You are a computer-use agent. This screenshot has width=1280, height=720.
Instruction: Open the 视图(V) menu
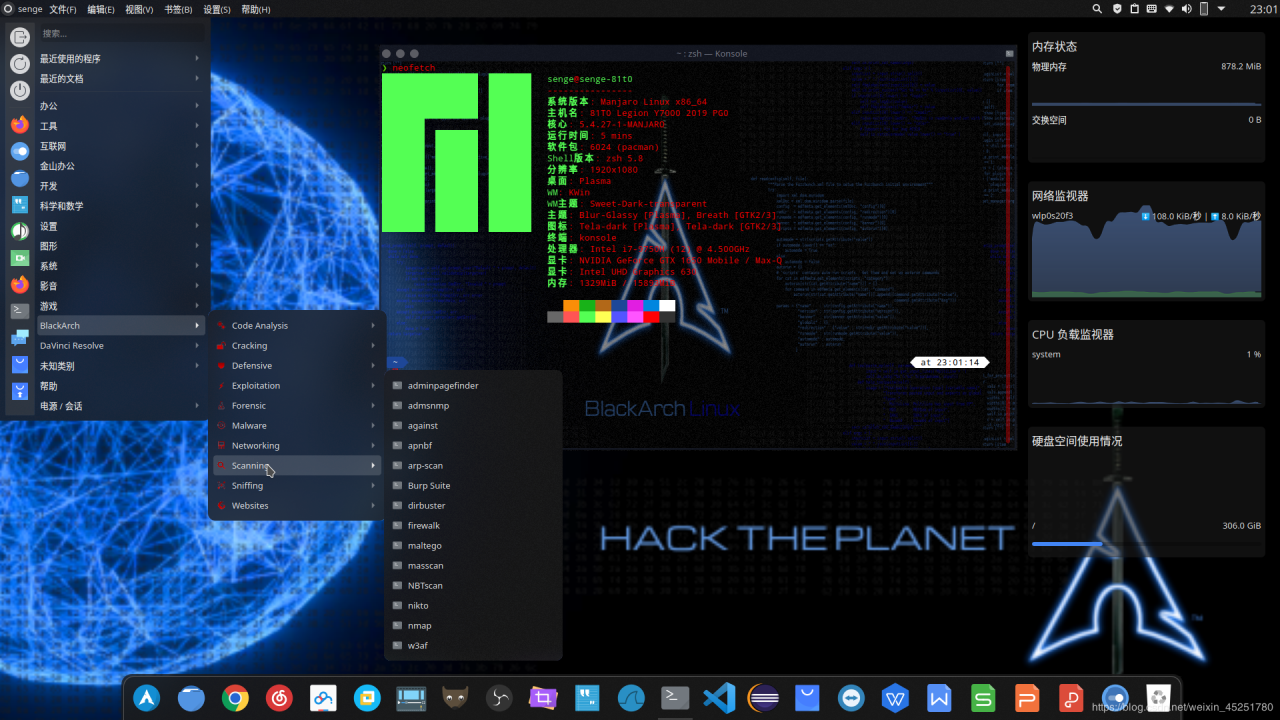point(140,9)
